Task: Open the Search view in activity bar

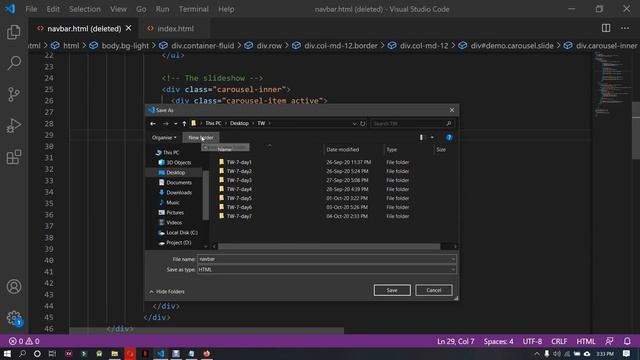Action: (14, 63)
